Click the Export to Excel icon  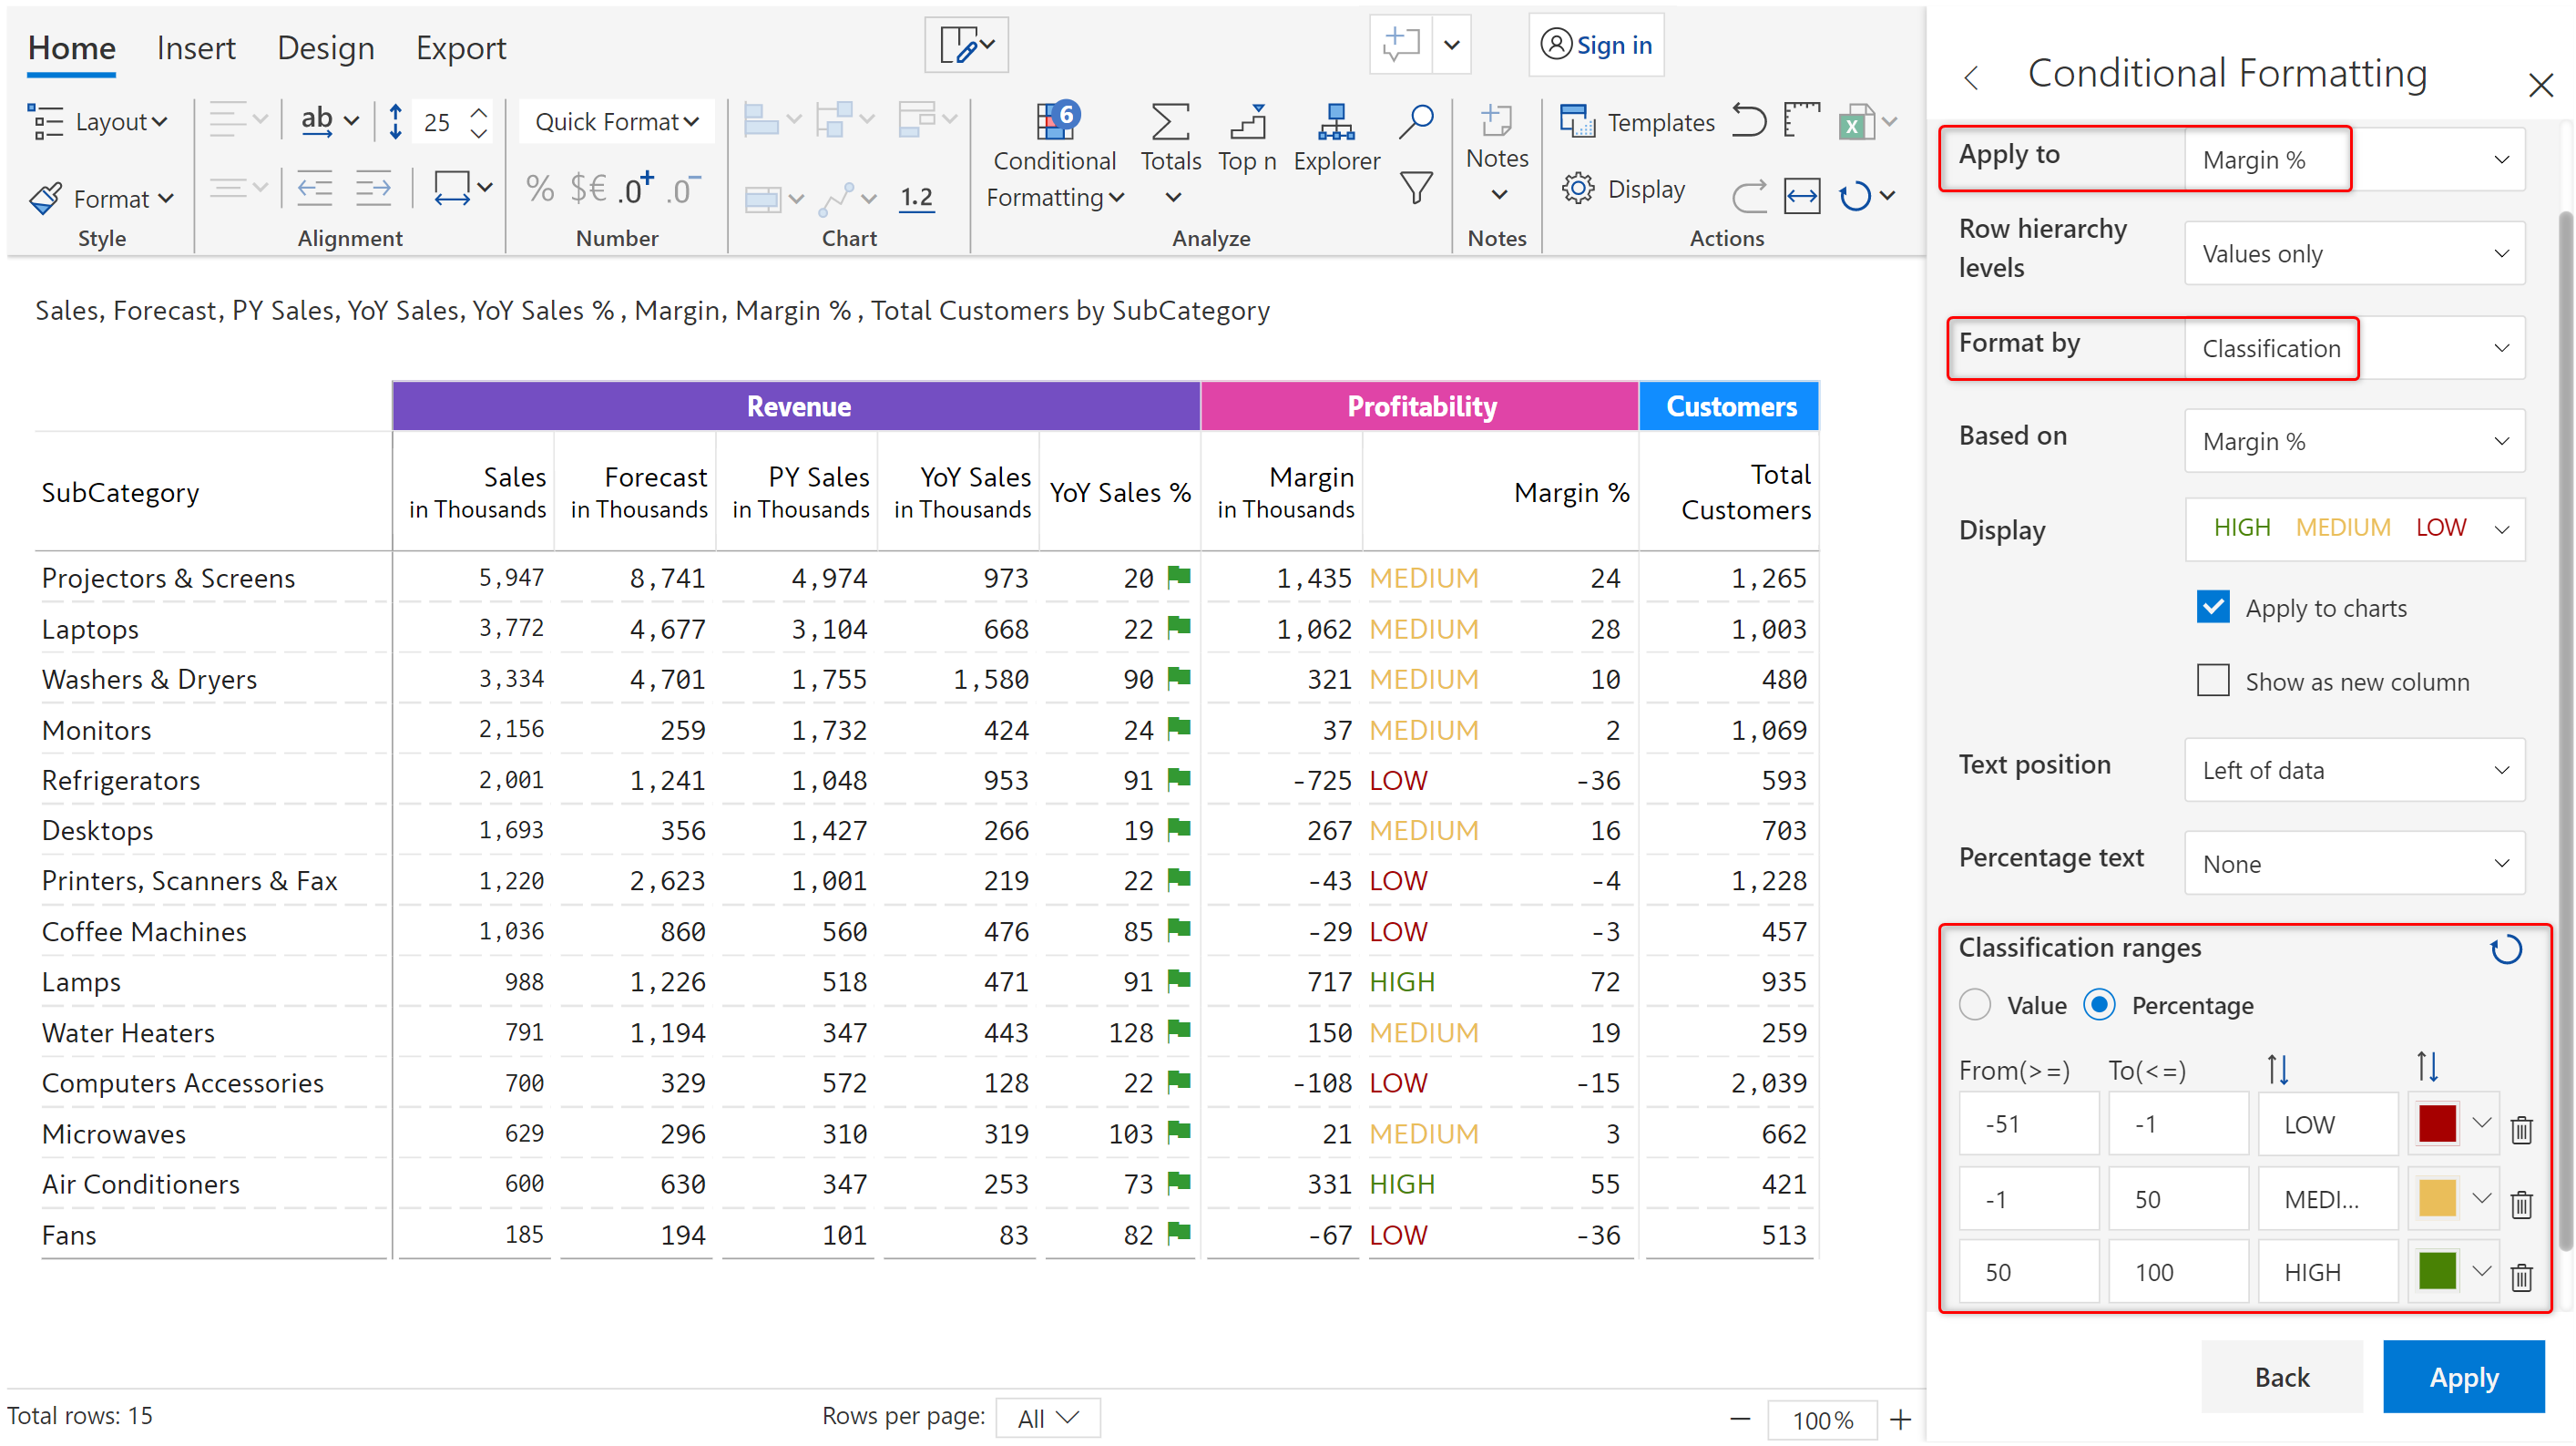point(1856,123)
